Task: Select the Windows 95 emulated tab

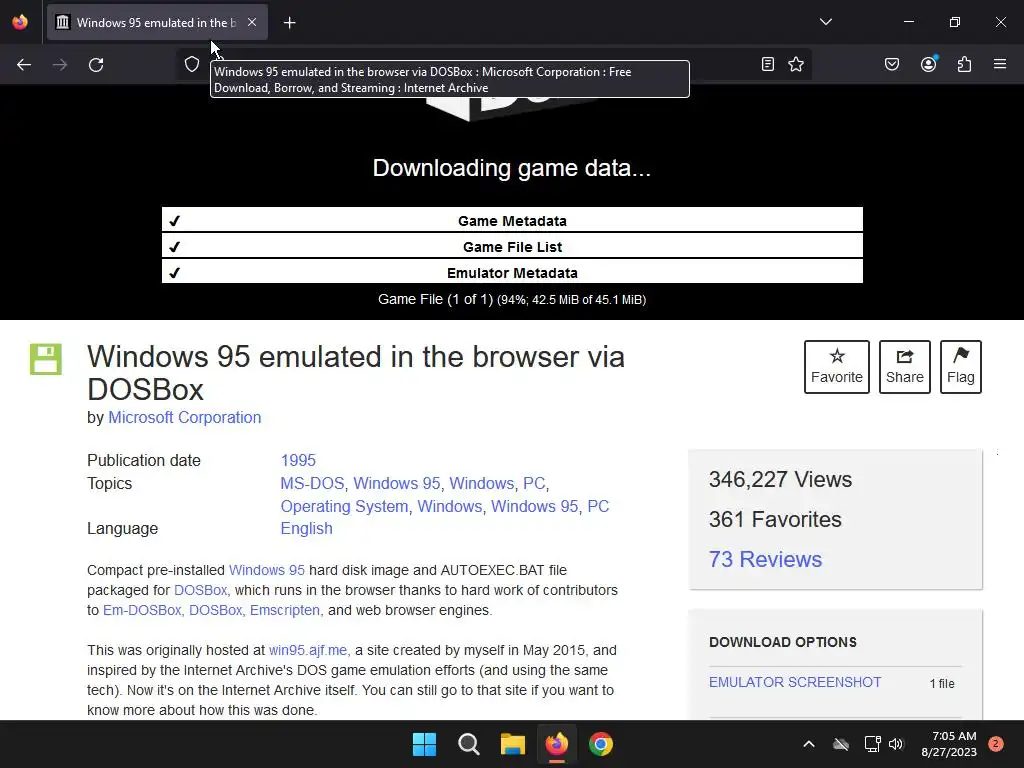Action: [x=157, y=22]
